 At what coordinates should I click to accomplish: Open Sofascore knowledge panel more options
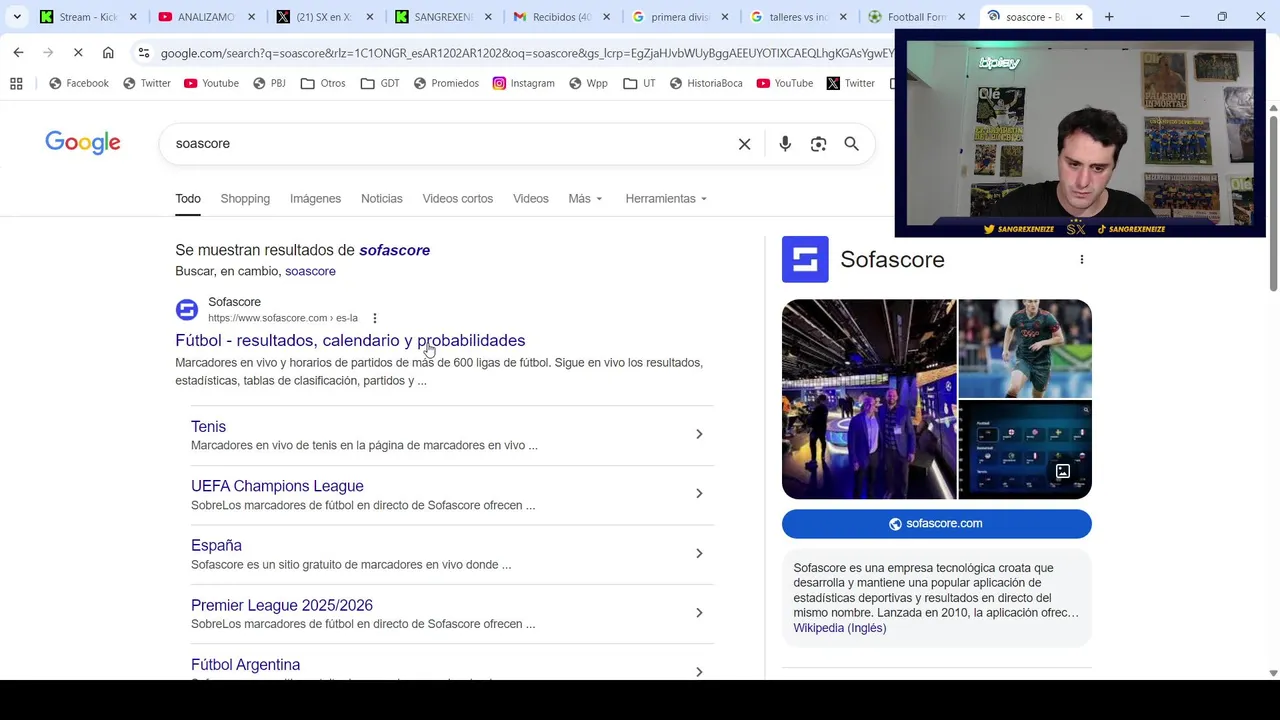coord(1081,260)
